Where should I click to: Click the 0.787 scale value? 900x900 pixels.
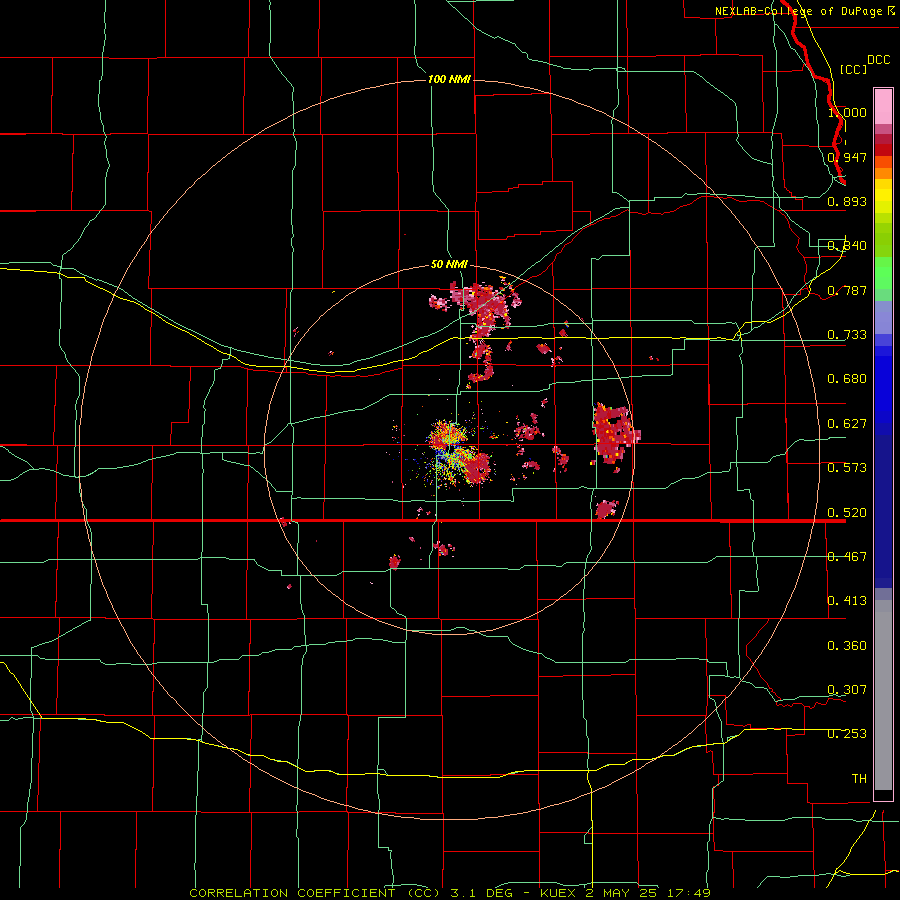point(847,290)
